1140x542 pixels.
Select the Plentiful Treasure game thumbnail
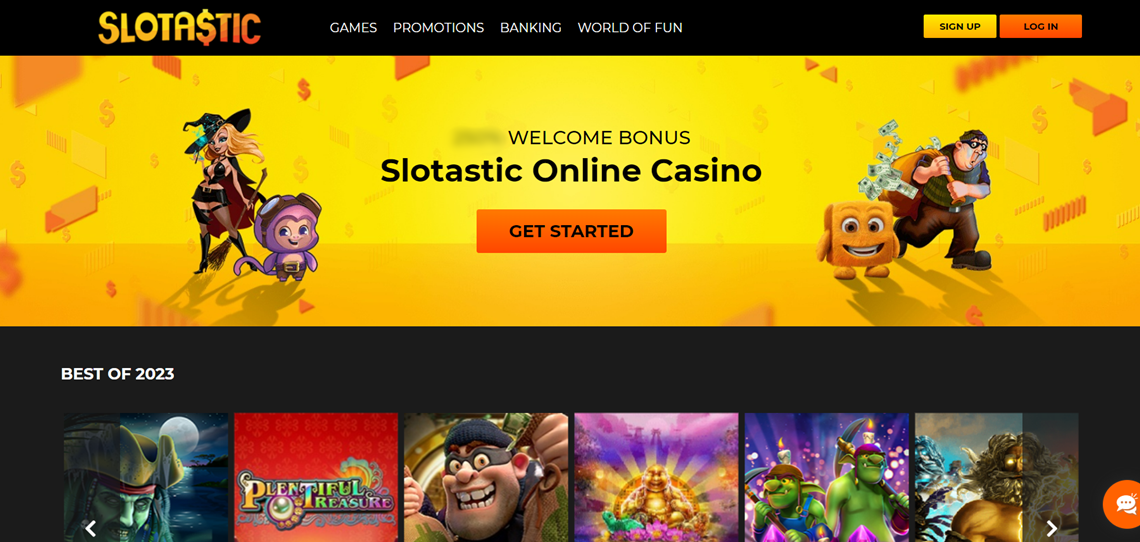(316, 477)
